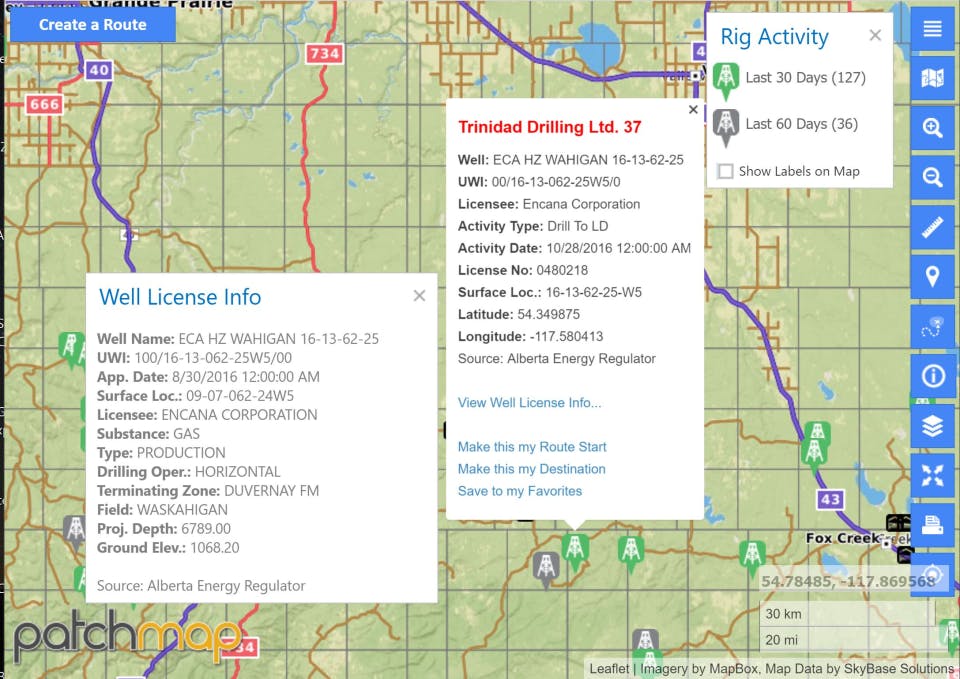Click the coordinates readout 54.78485
The image size is (960, 679).
(x=848, y=581)
